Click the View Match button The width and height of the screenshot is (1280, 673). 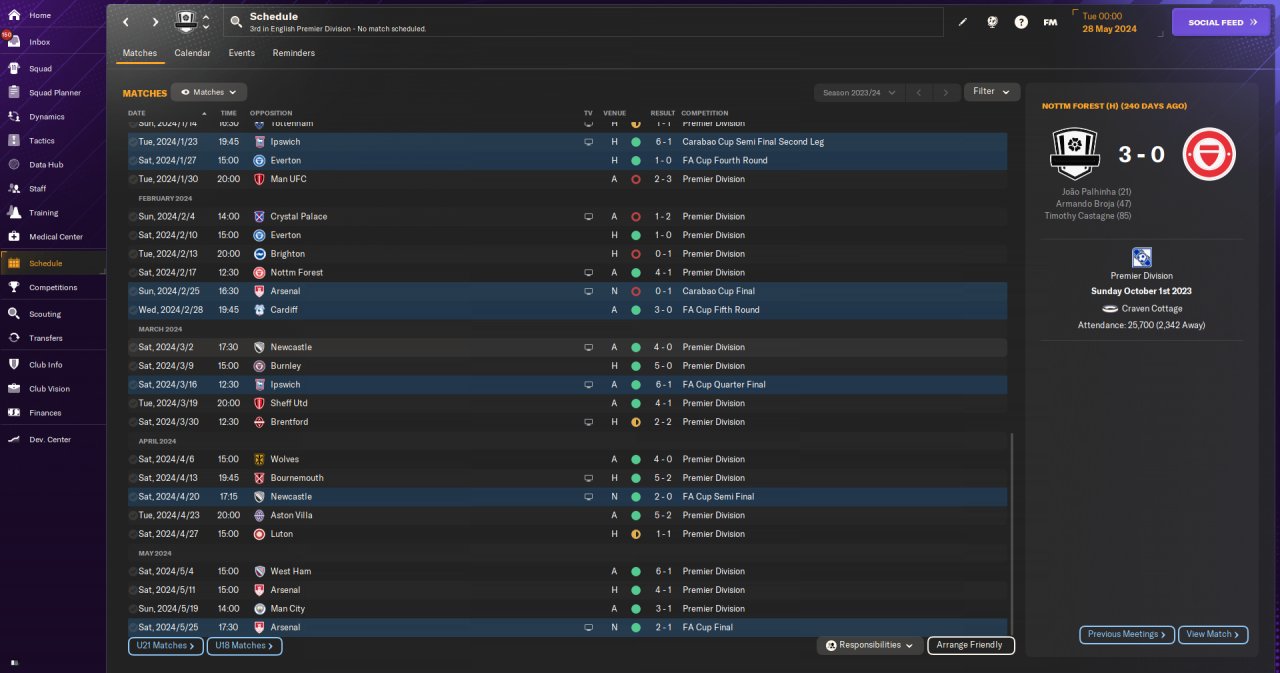tap(1214, 634)
